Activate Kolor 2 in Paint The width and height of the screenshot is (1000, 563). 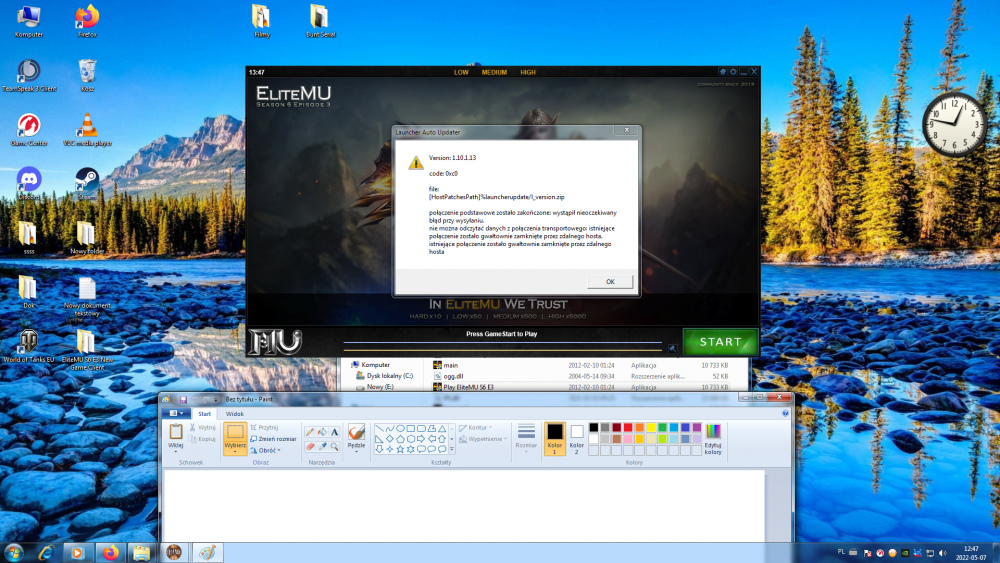coord(577,438)
